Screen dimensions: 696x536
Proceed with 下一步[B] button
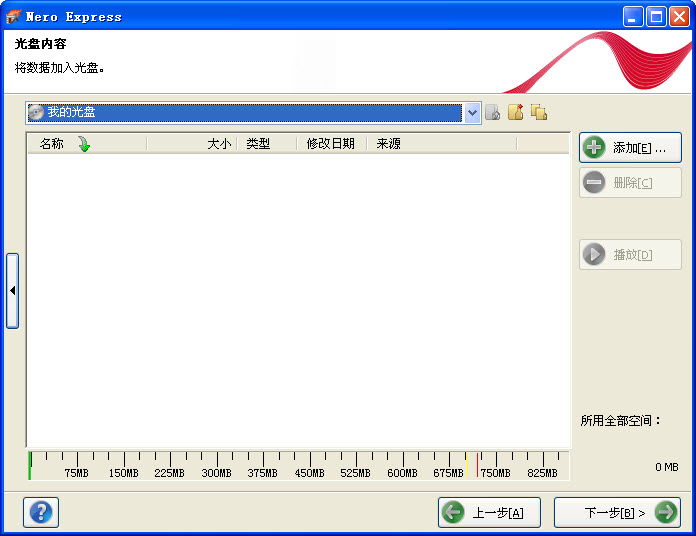click(617, 512)
